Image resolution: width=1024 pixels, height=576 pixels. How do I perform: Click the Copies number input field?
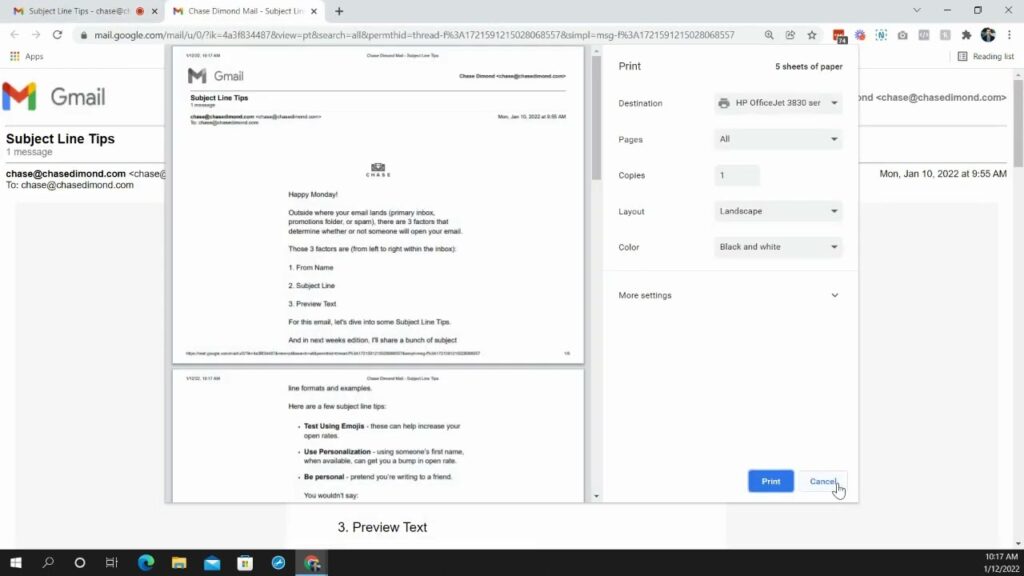click(x=737, y=175)
